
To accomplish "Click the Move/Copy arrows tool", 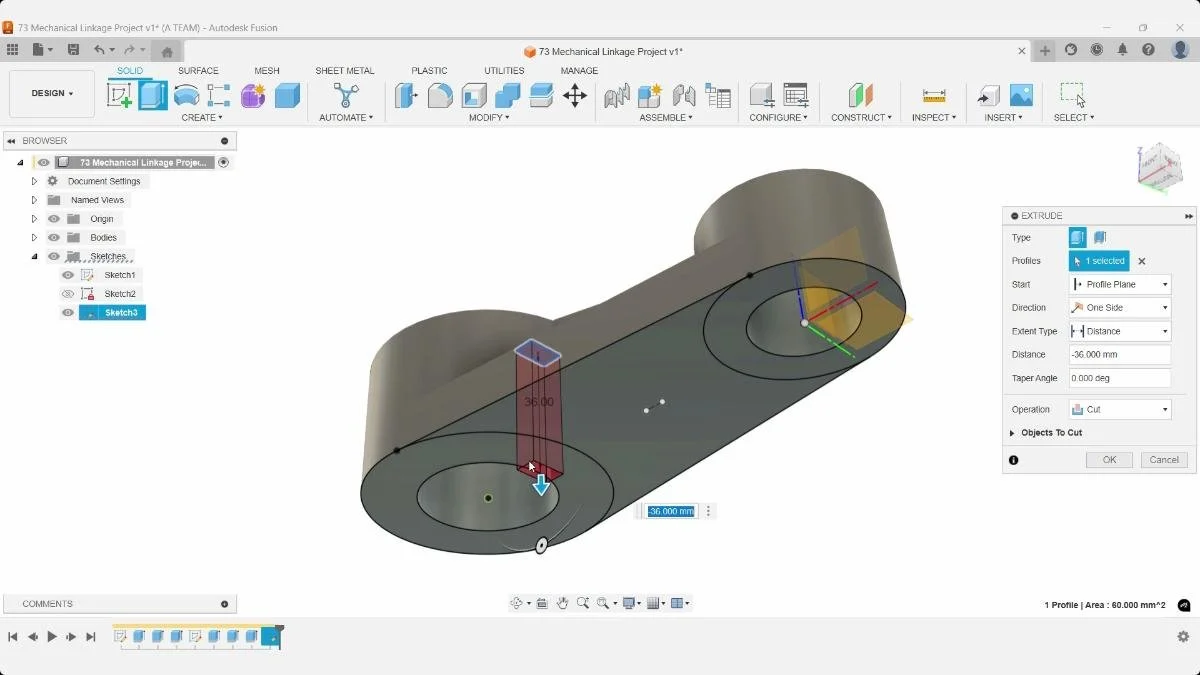I will [x=575, y=95].
